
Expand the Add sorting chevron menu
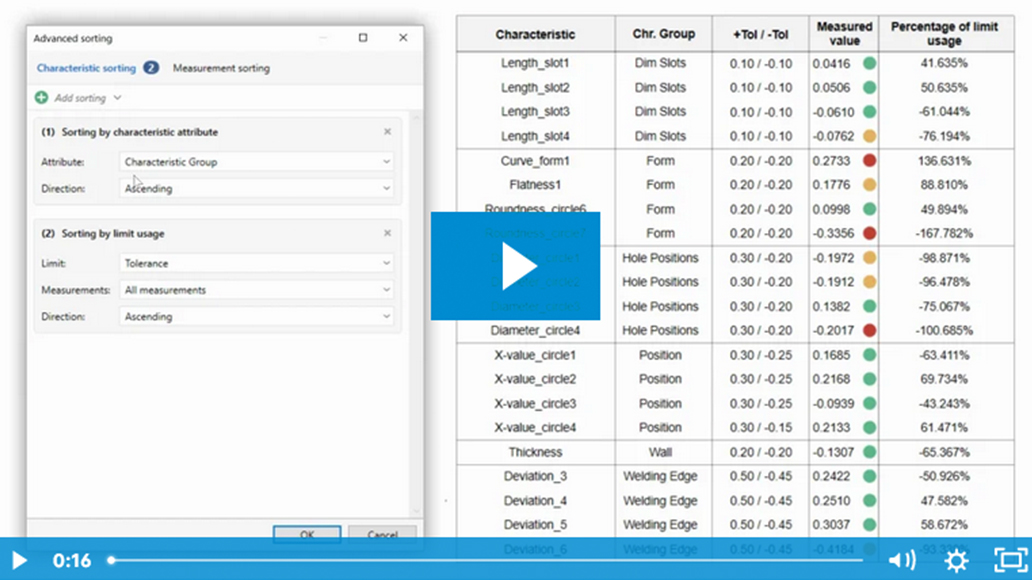(117, 98)
